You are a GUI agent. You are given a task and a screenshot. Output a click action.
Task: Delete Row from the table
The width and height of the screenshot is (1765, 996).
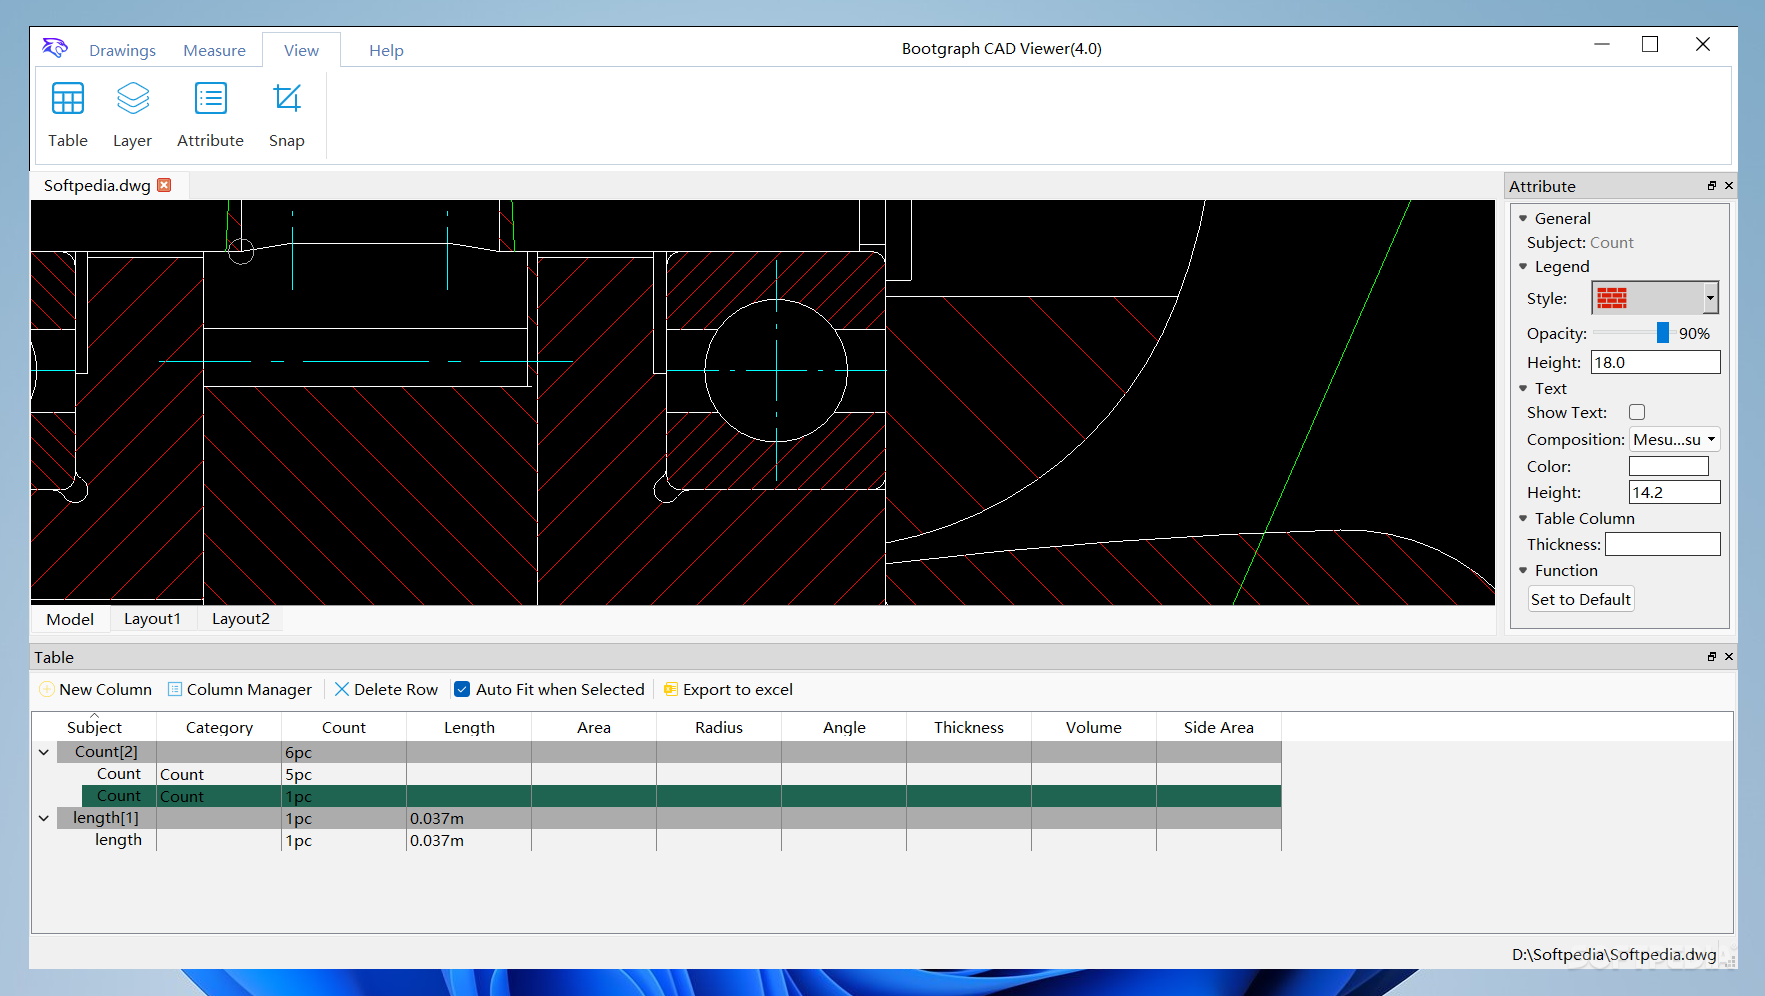(386, 689)
